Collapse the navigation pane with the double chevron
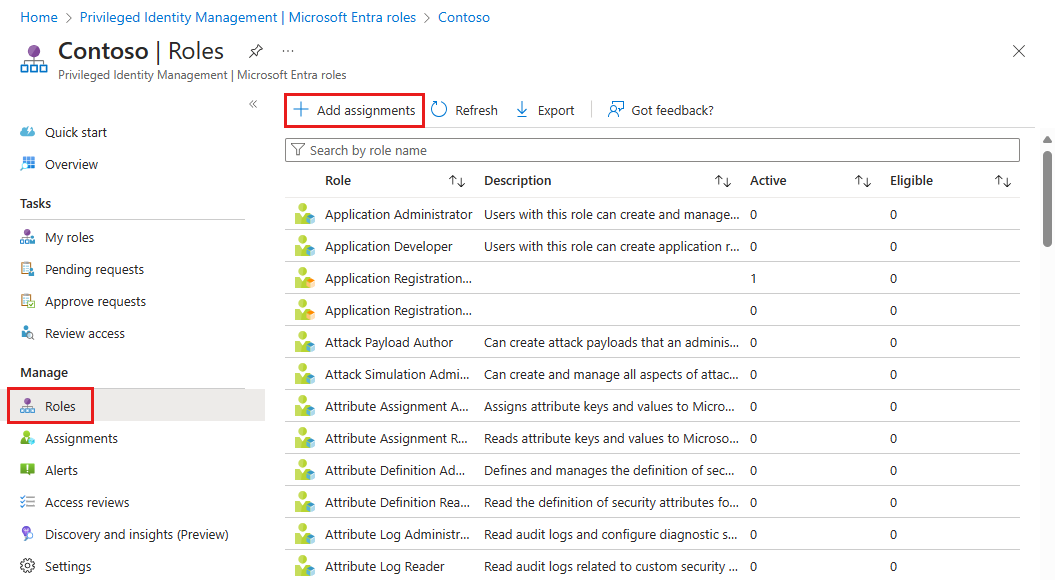This screenshot has width=1055, height=580. pyautogui.click(x=253, y=103)
